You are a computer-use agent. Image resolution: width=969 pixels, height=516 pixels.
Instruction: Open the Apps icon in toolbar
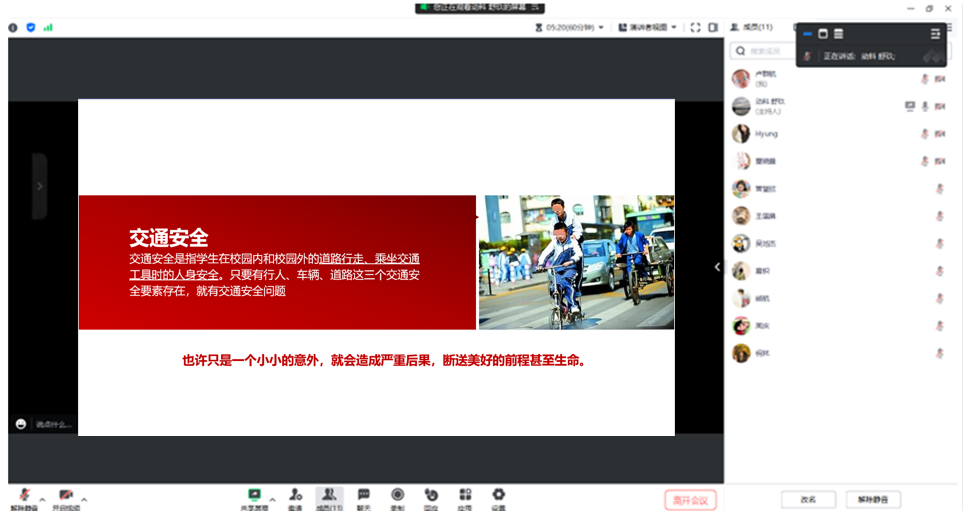465,497
